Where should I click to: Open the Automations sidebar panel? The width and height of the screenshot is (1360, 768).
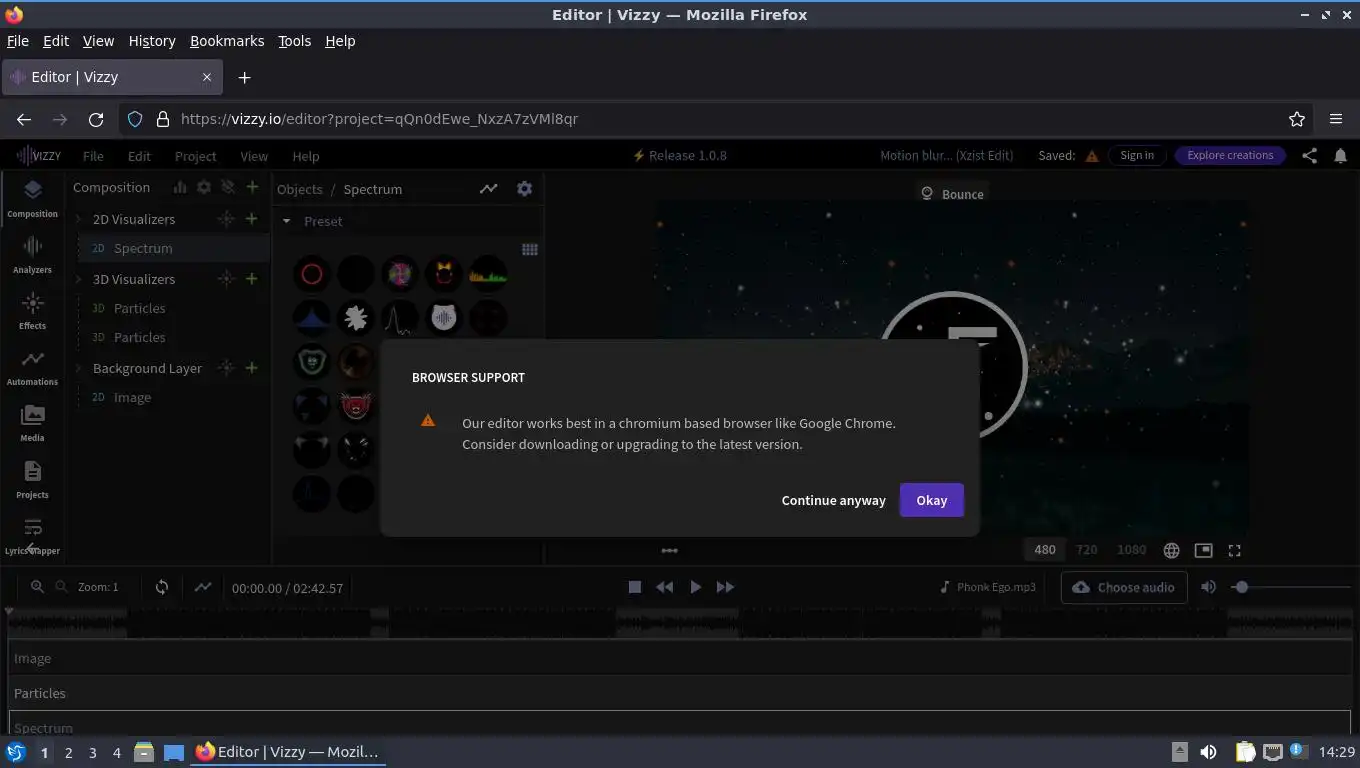tap(32, 366)
